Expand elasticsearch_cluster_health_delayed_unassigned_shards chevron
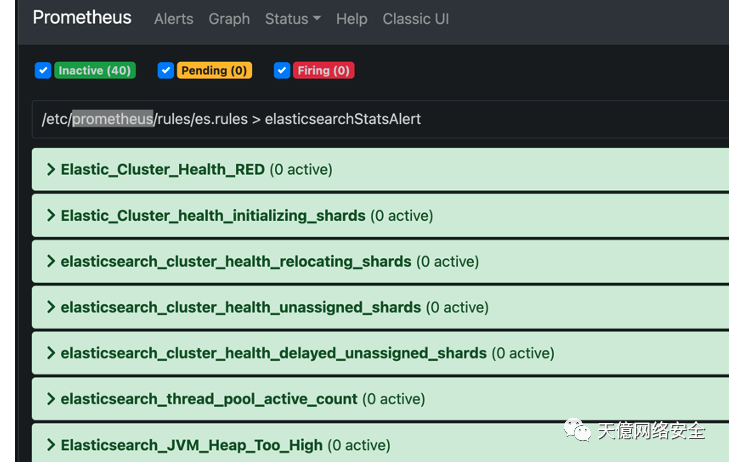 [51, 353]
